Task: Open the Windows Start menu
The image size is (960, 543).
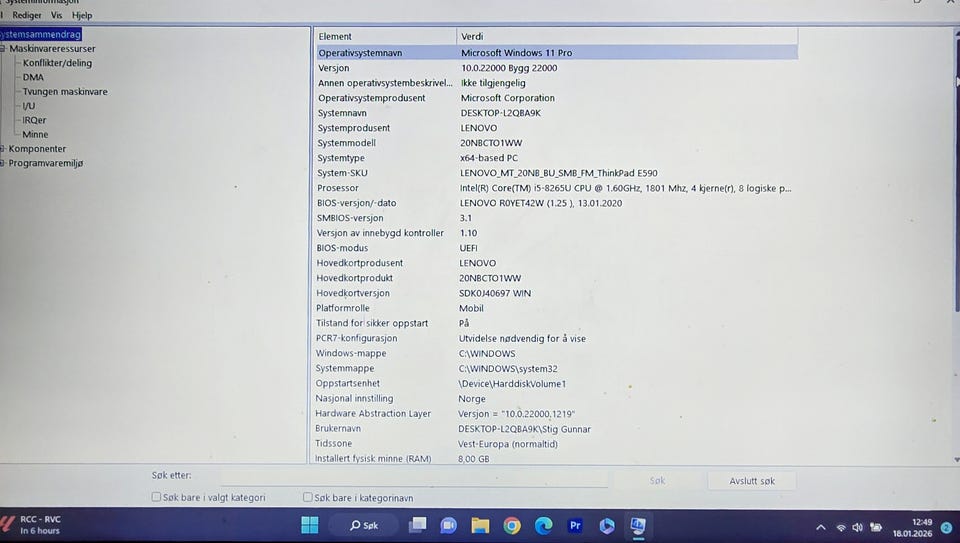Action: [x=310, y=525]
